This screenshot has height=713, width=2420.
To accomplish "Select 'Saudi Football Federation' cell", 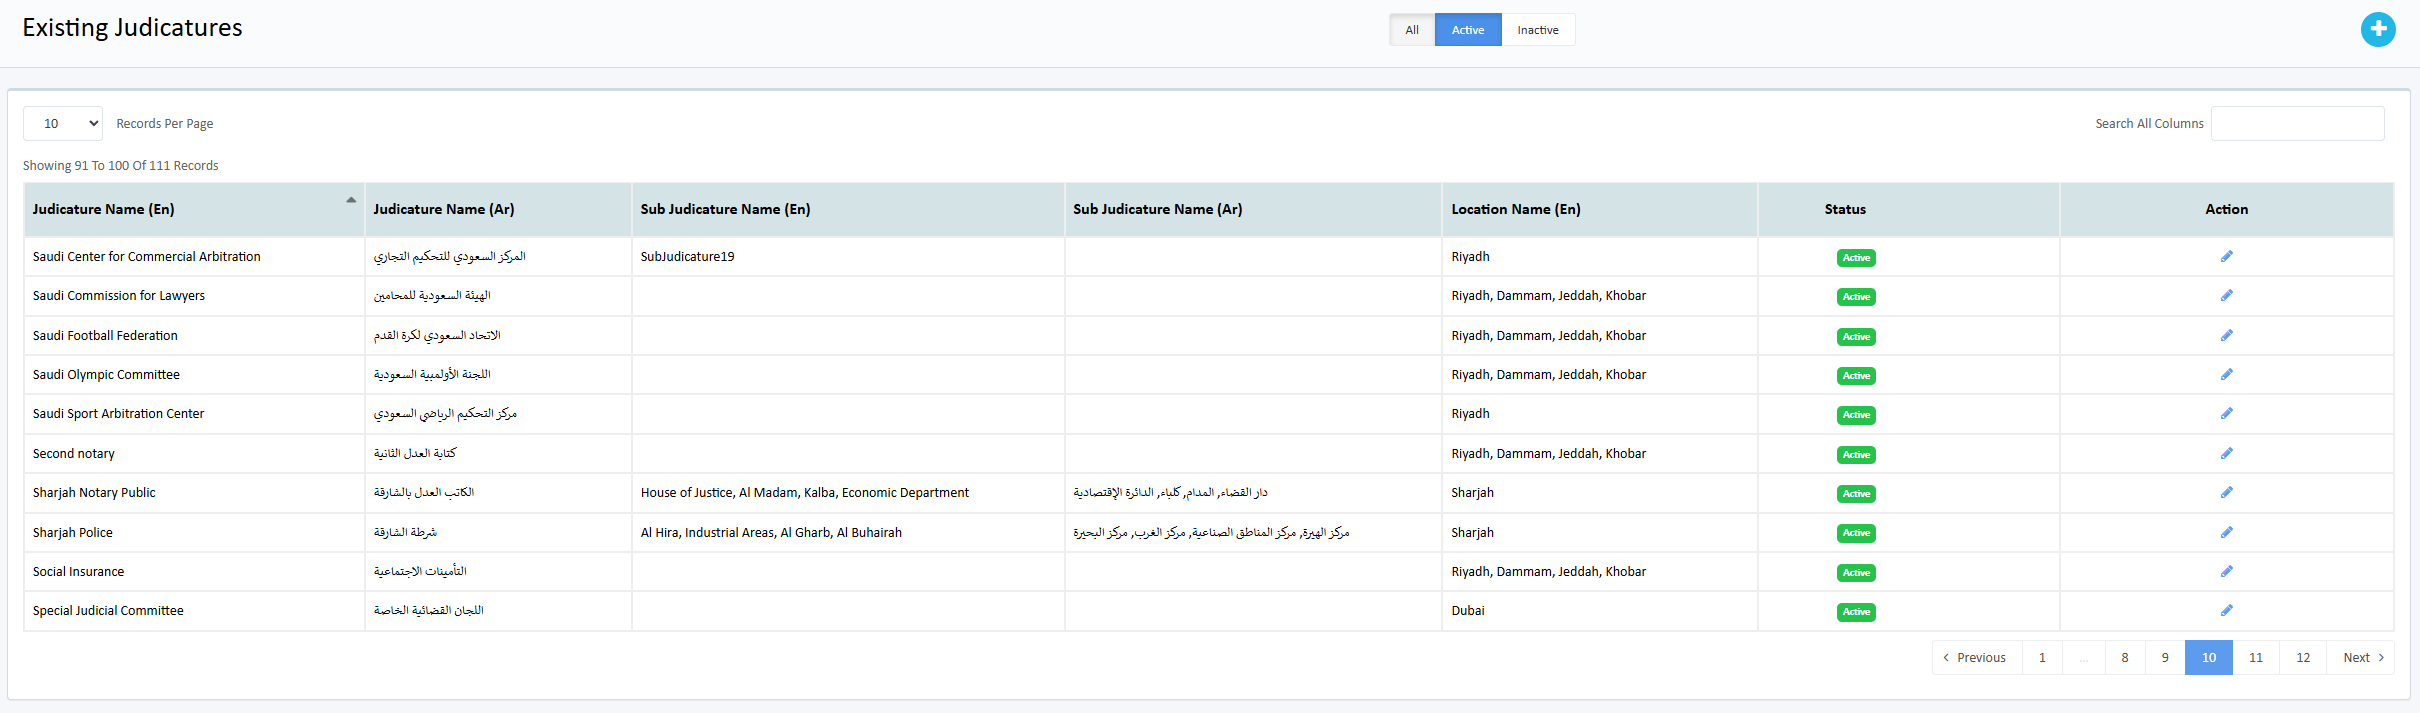I will tap(194, 336).
